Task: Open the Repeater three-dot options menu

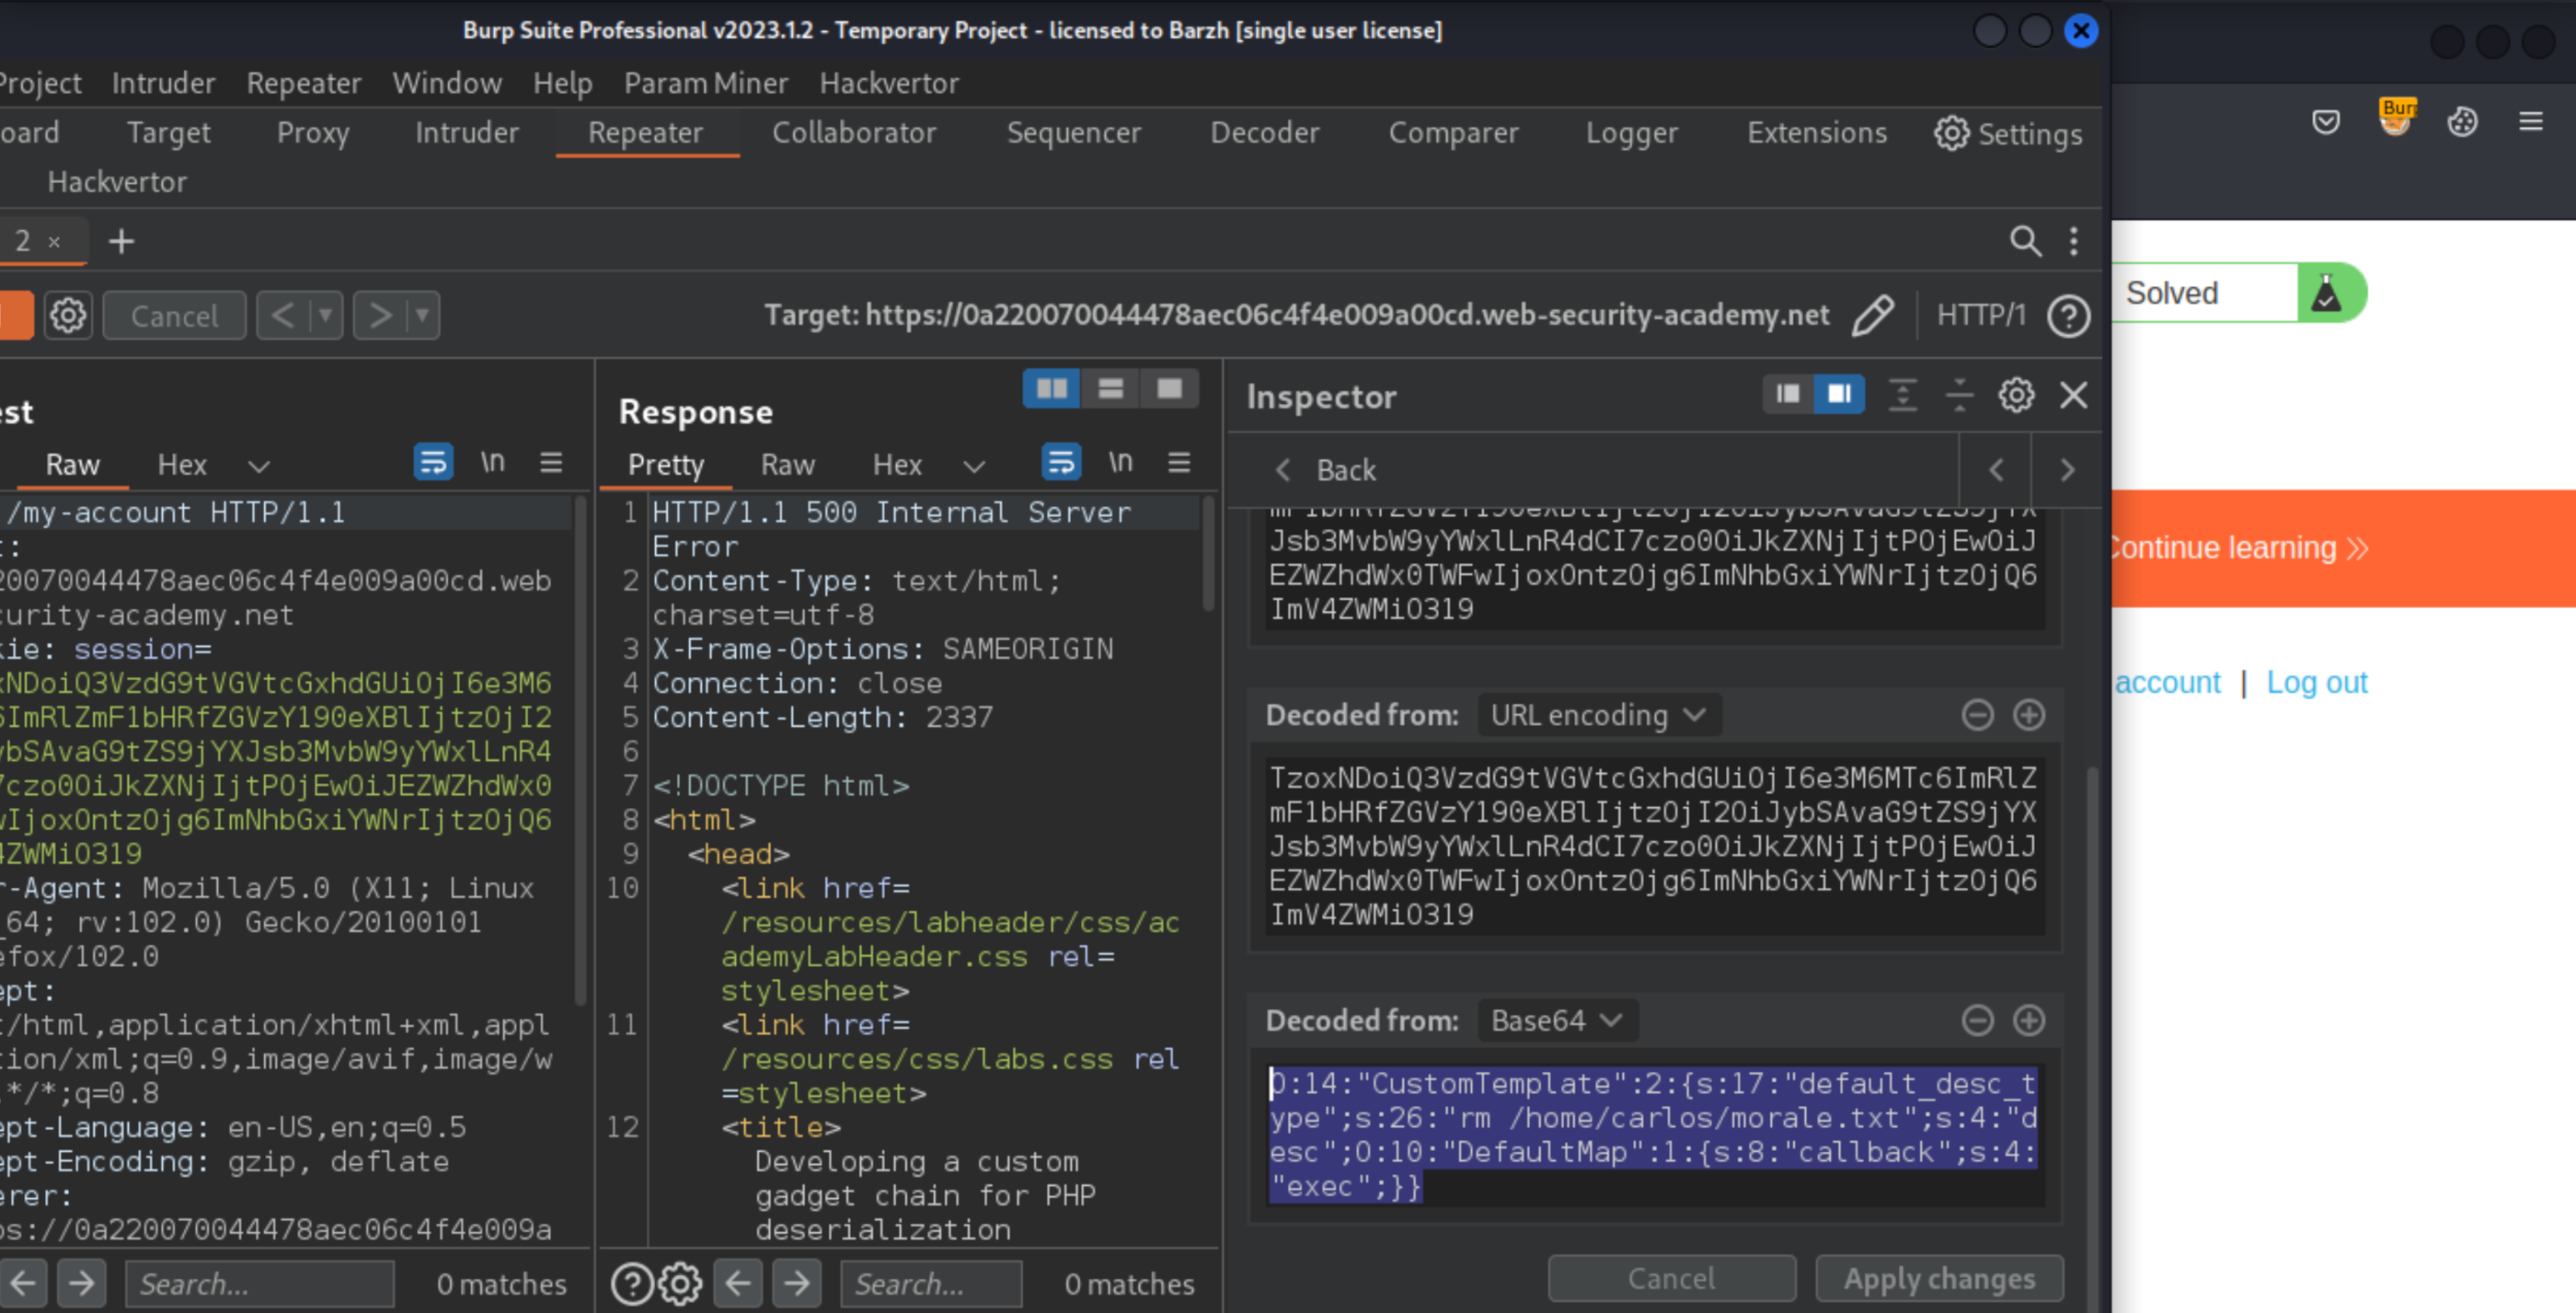Action: 2073,241
